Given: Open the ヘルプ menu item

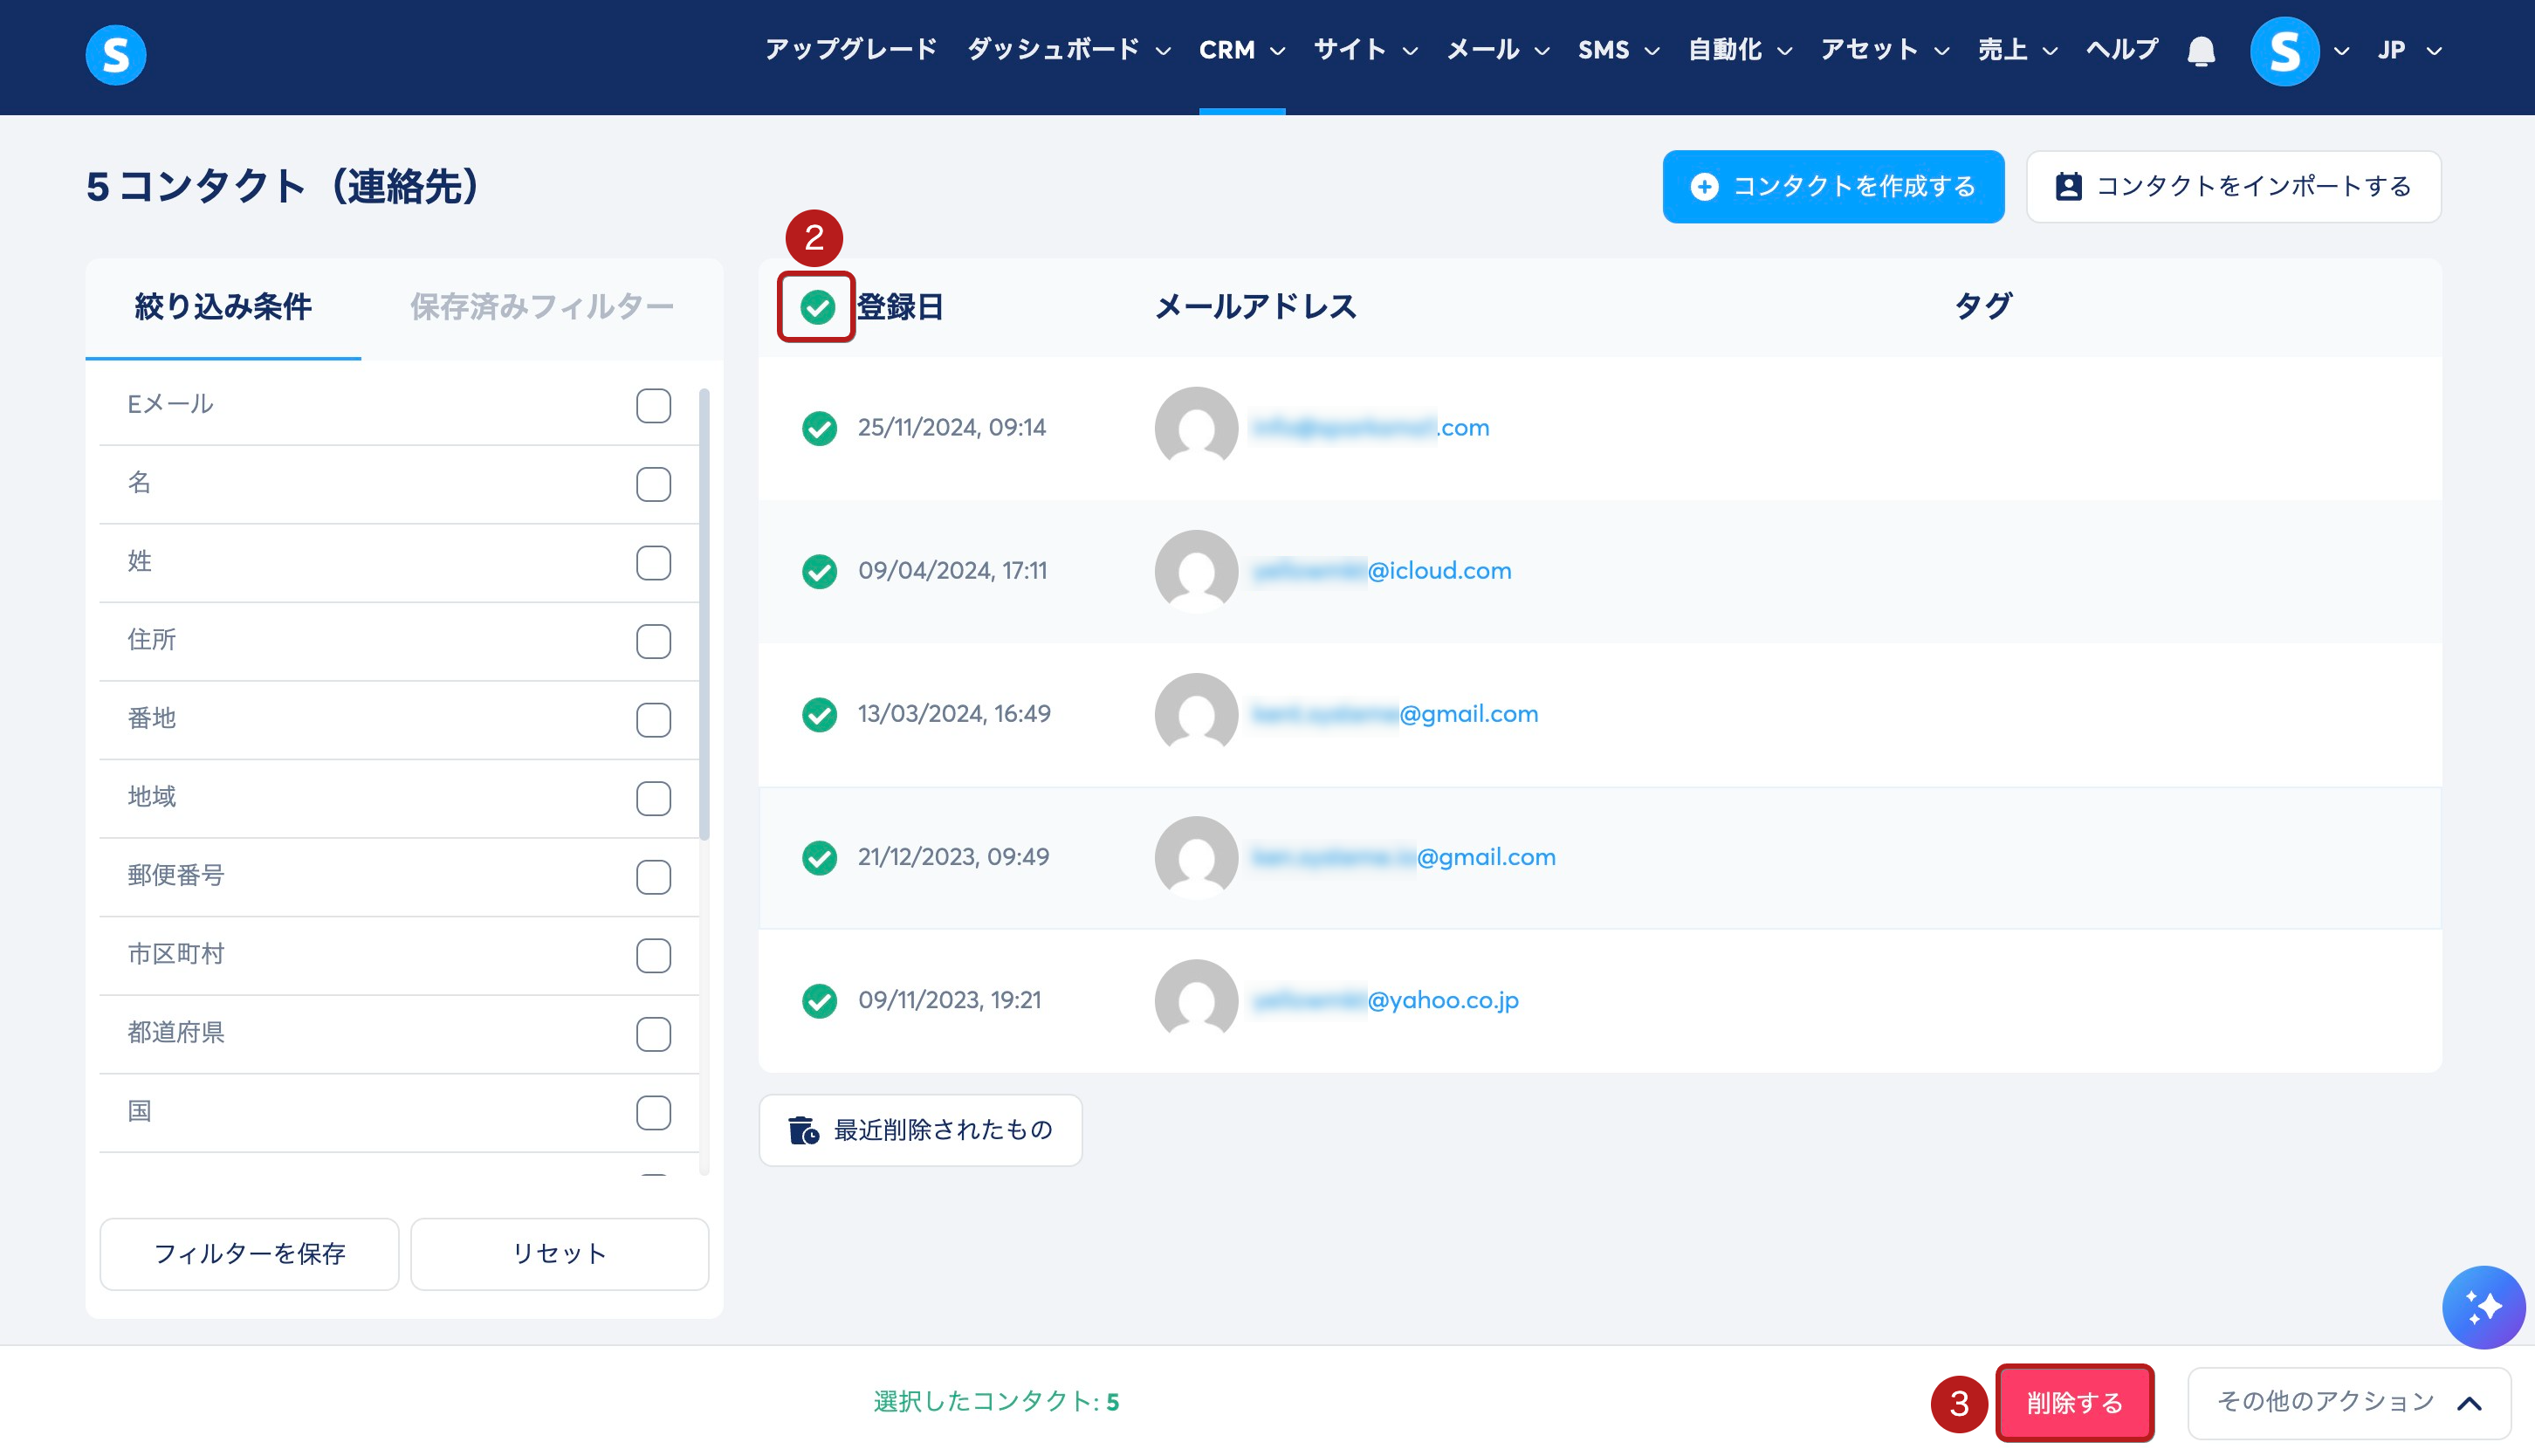Looking at the screenshot, I should (x=2121, y=50).
